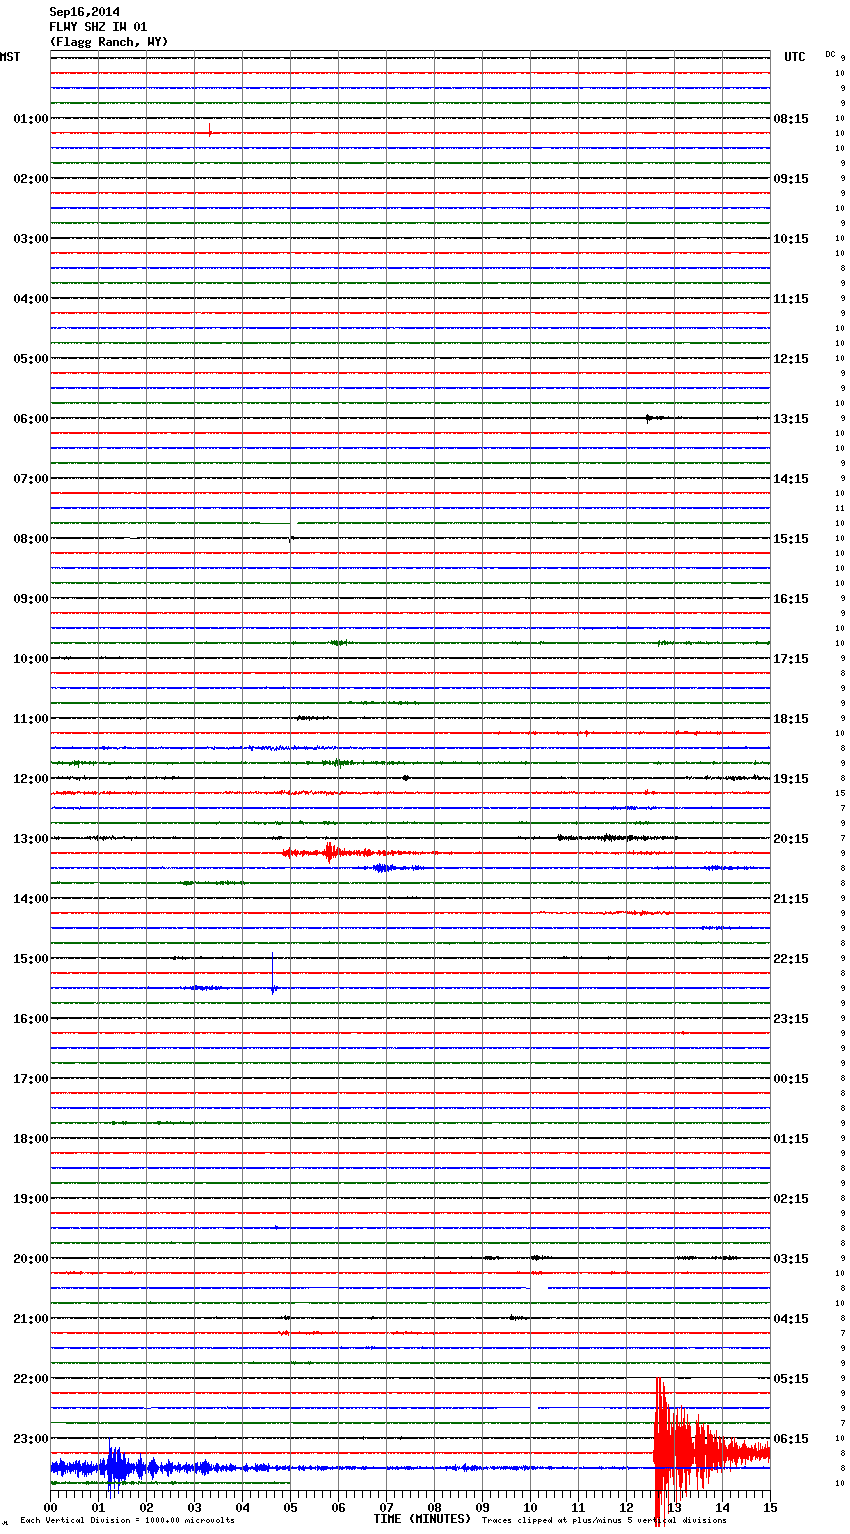Click the 'TIME (MINUTES)' axis title
Viewport: 850px width, 1534px height.
422,1519
